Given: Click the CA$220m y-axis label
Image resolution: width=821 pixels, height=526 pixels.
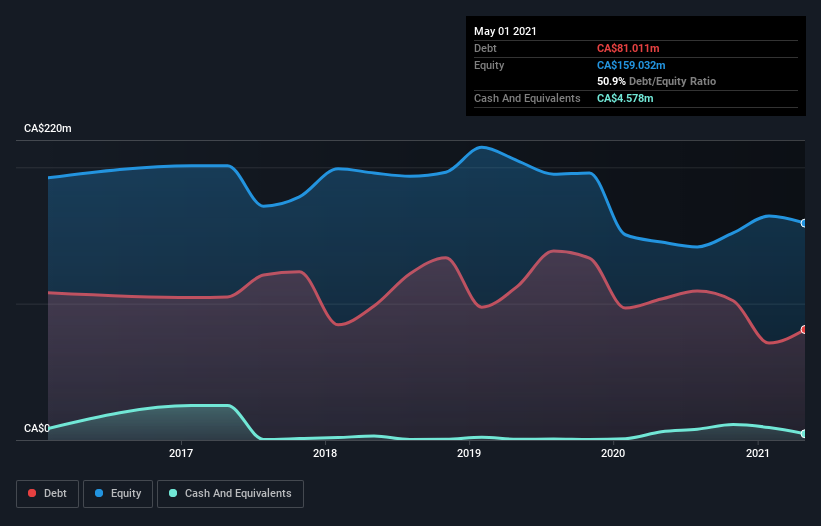Looking at the screenshot, I should click(48, 128).
